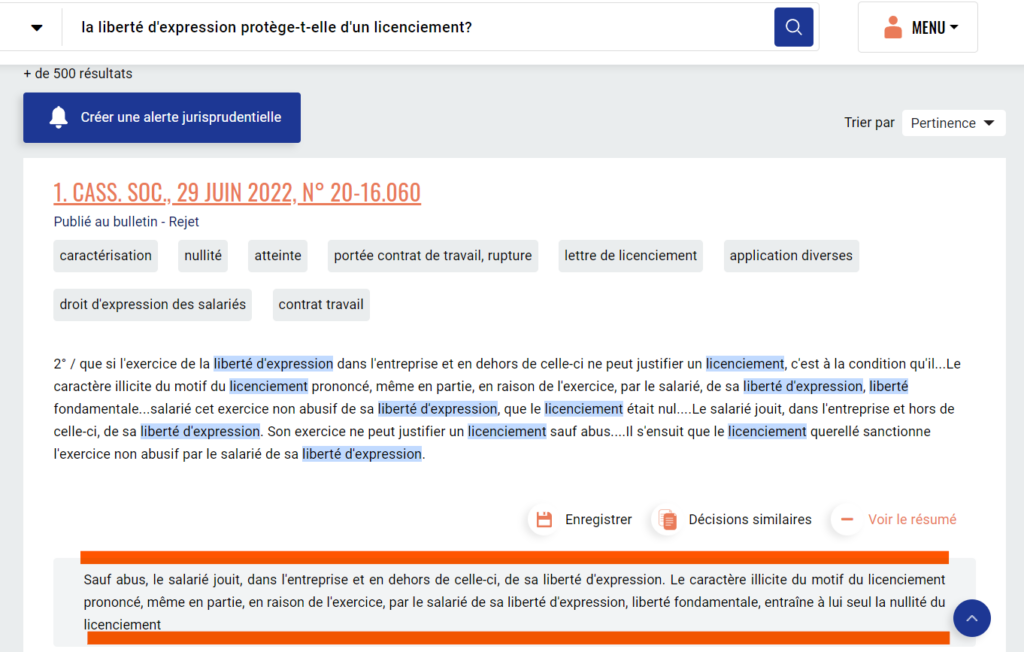Click the Enregistrer save icon

tap(544, 519)
